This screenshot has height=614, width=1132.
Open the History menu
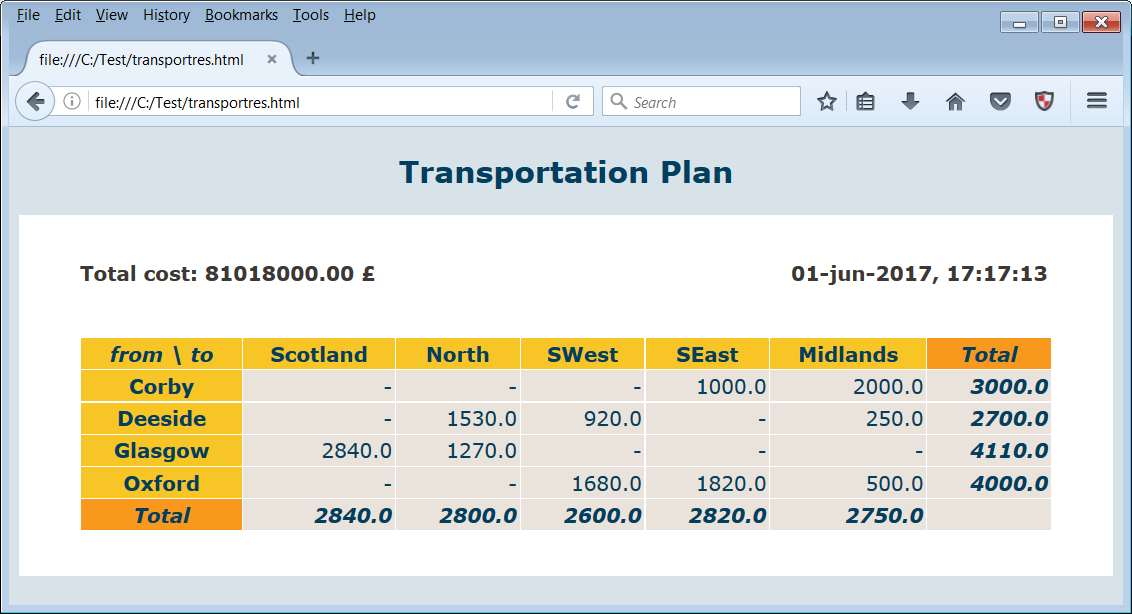pyautogui.click(x=166, y=15)
